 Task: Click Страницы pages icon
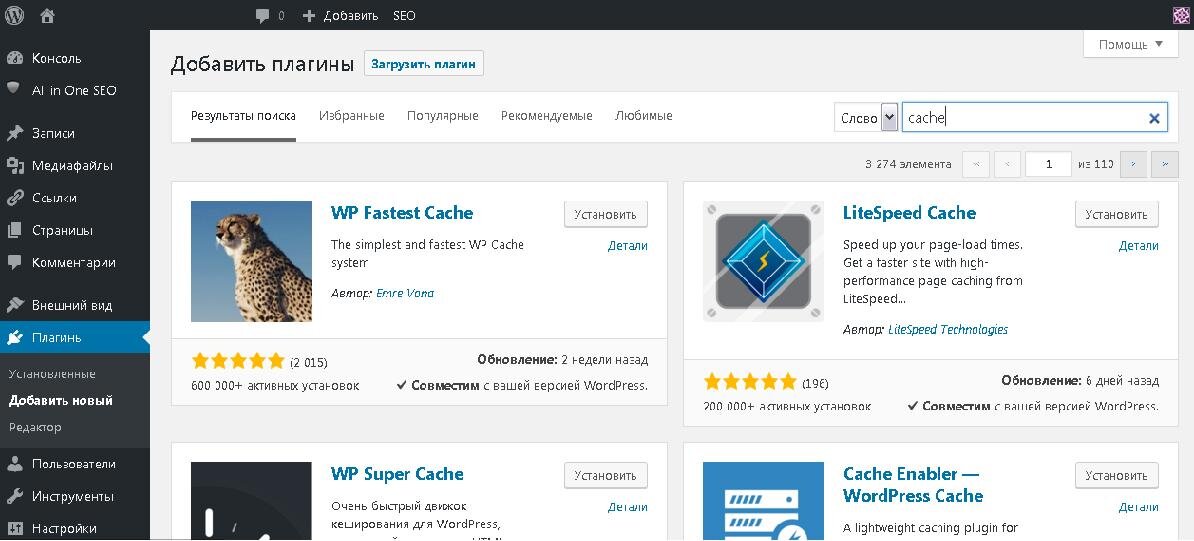point(14,230)
